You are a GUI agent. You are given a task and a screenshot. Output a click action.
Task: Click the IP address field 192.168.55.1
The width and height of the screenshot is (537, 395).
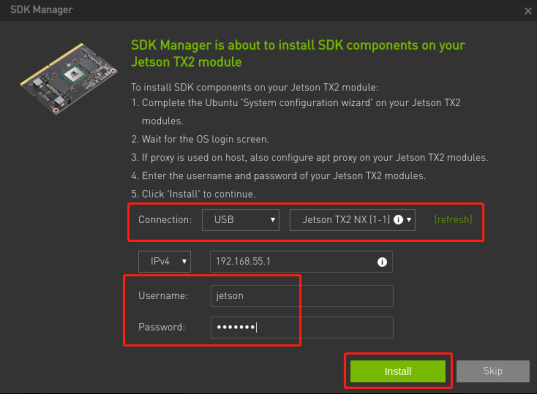click(x=301, y=262)
